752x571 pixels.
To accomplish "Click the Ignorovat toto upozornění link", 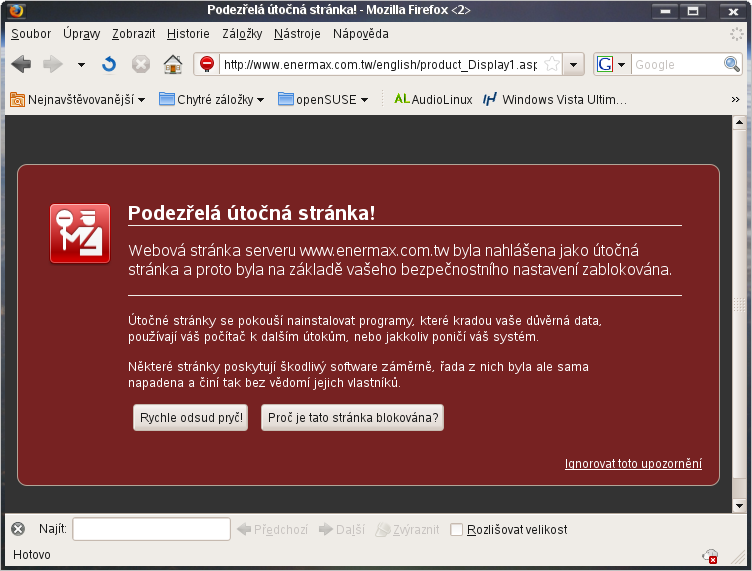I will (633, 464).
